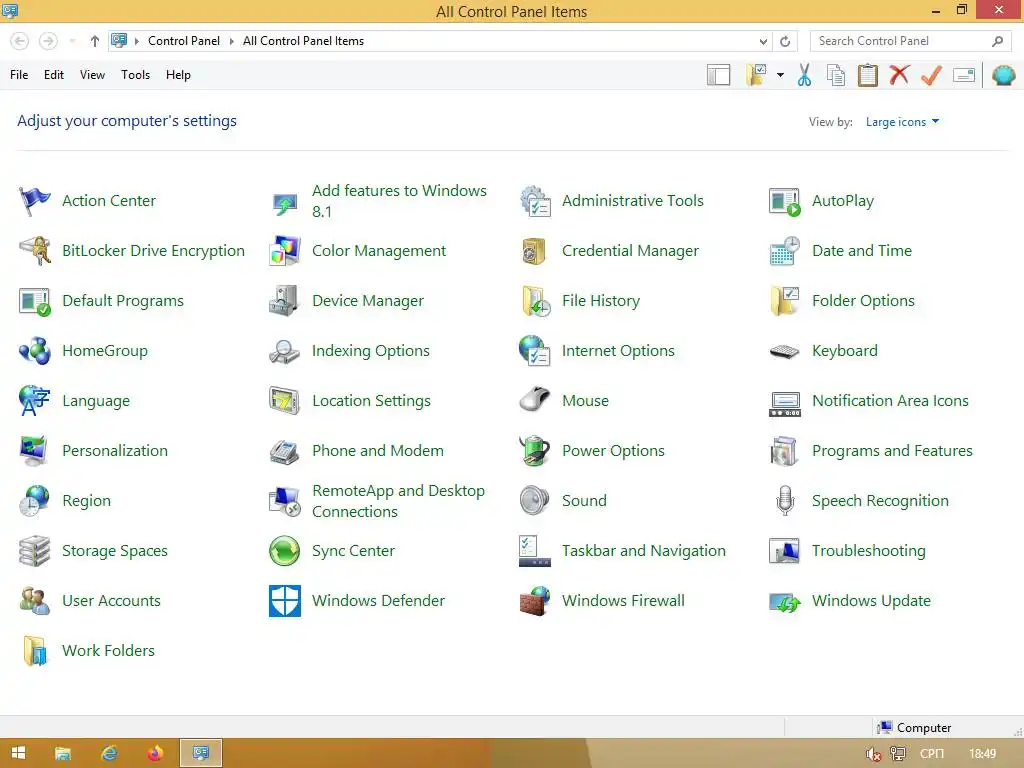Open the Keyboard icon

[784, 351]
